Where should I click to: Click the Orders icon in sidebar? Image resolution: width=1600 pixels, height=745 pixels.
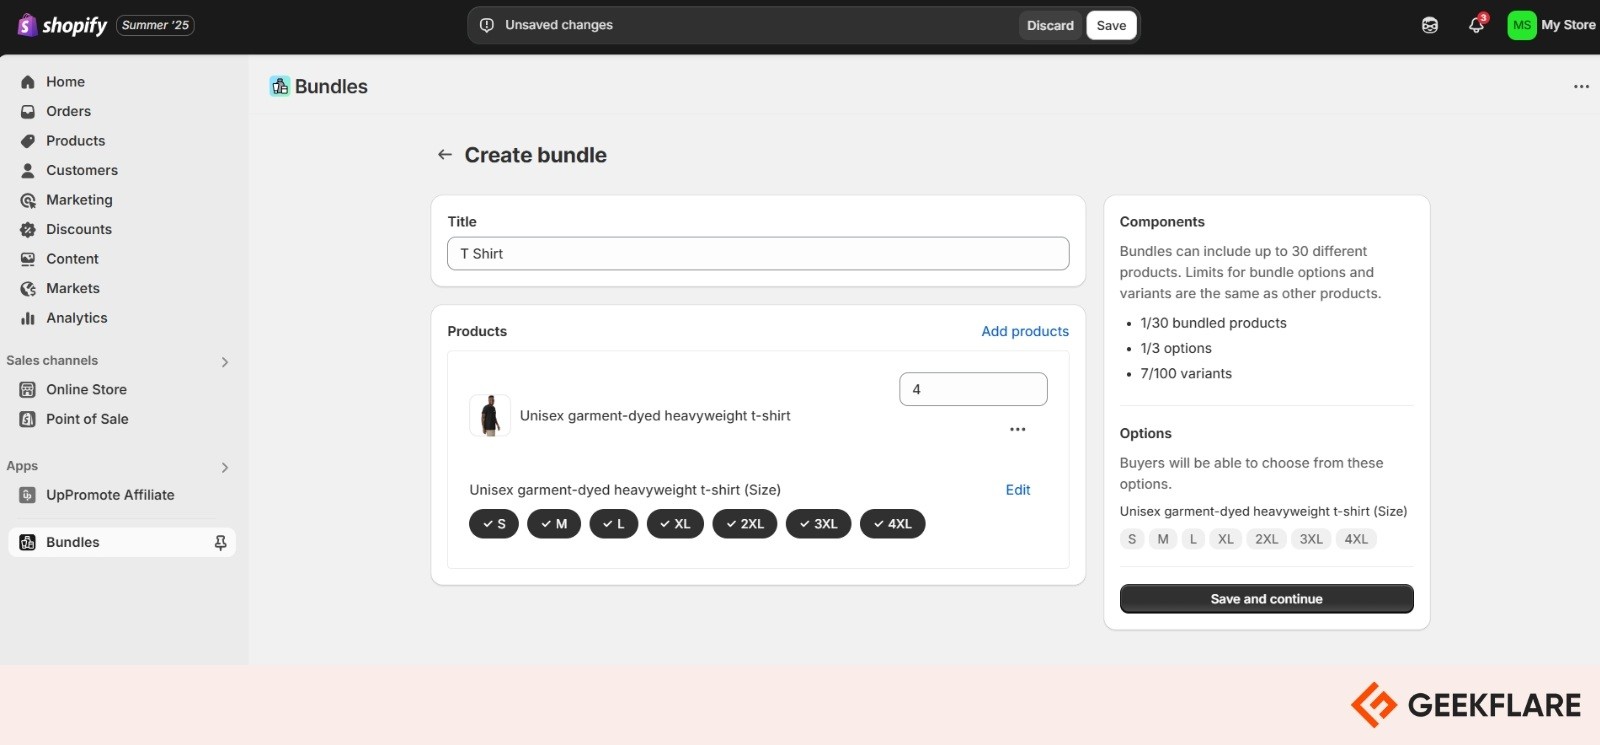28,112
